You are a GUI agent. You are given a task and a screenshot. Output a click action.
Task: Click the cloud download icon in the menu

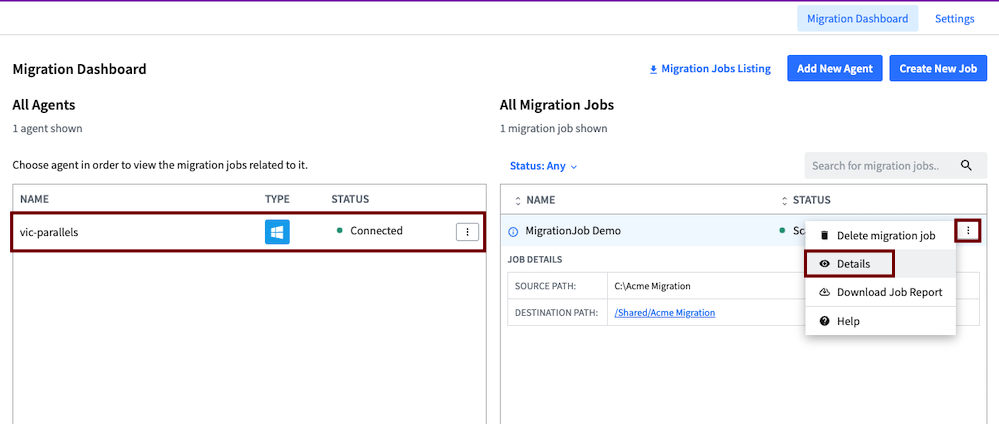pos(824,292)
